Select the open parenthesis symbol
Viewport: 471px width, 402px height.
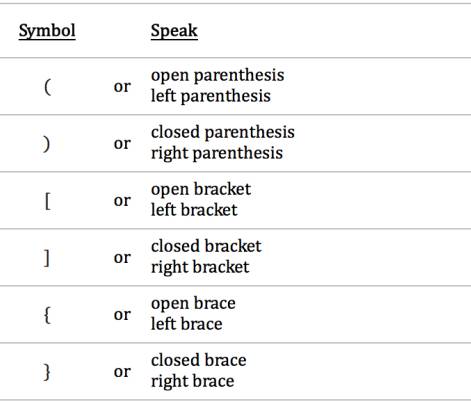(x=47, y=87)
